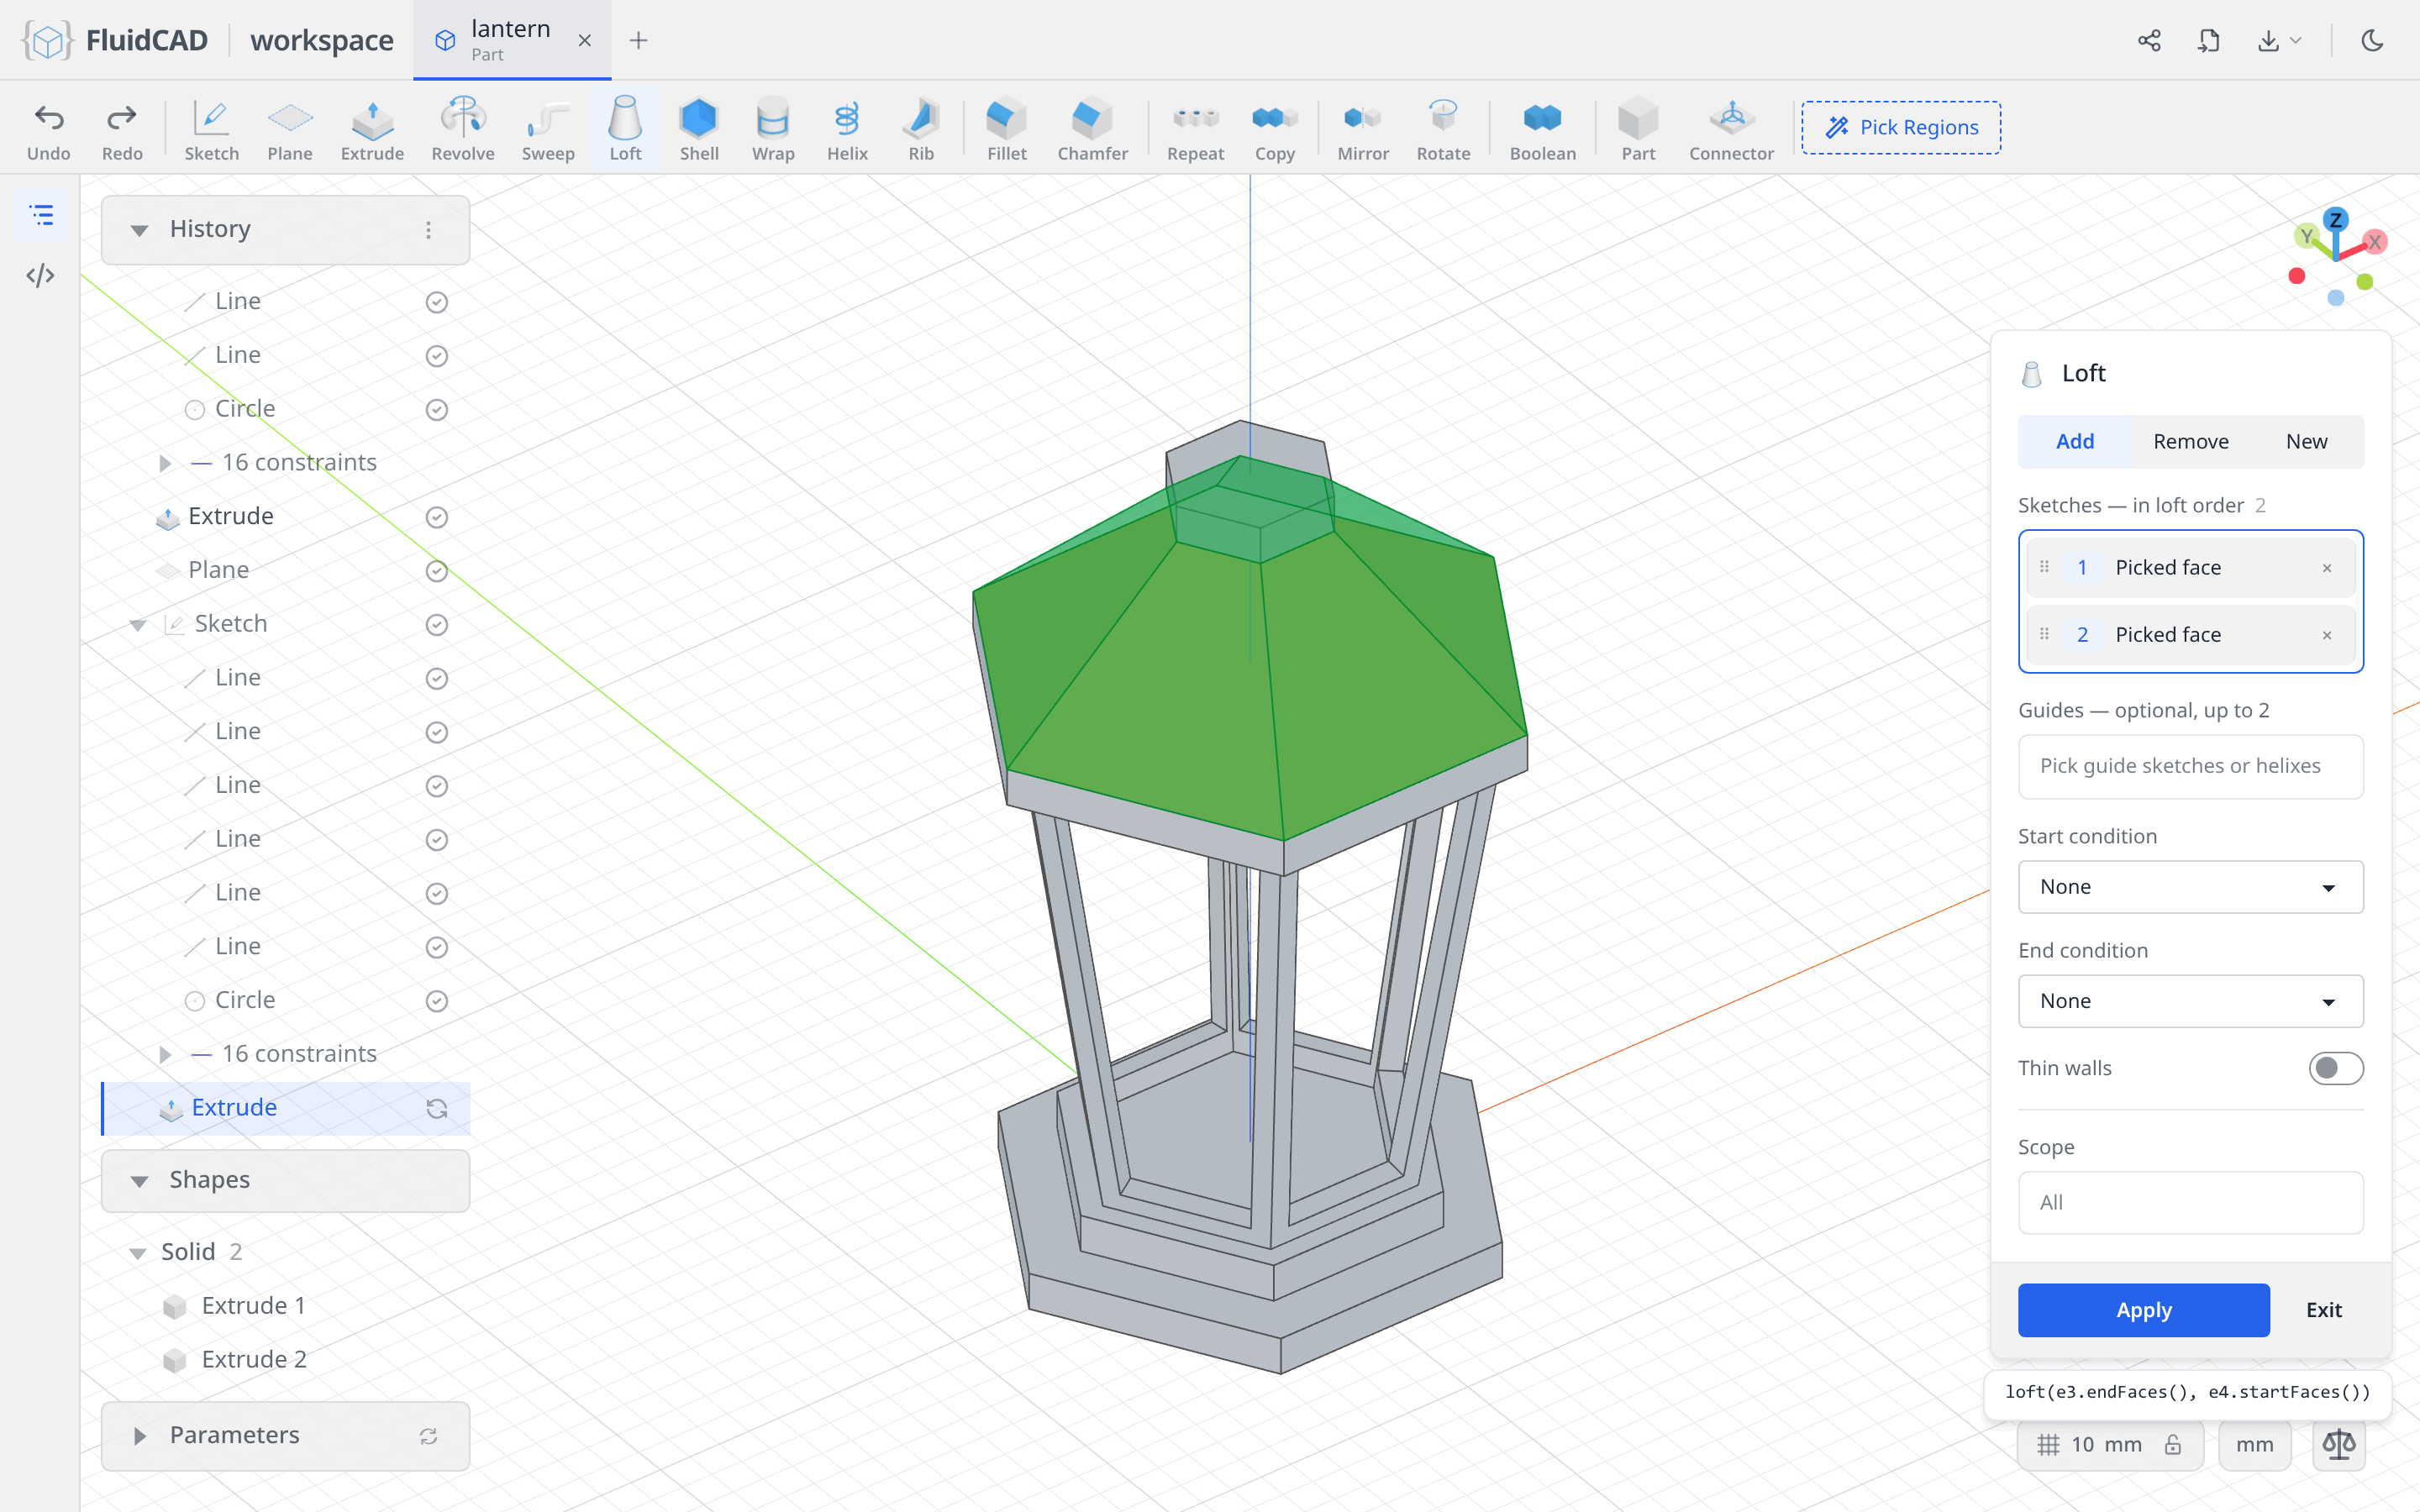Click the Scope input field
This screenshot has width=2420, height=1512.
click(2190, 1202)
